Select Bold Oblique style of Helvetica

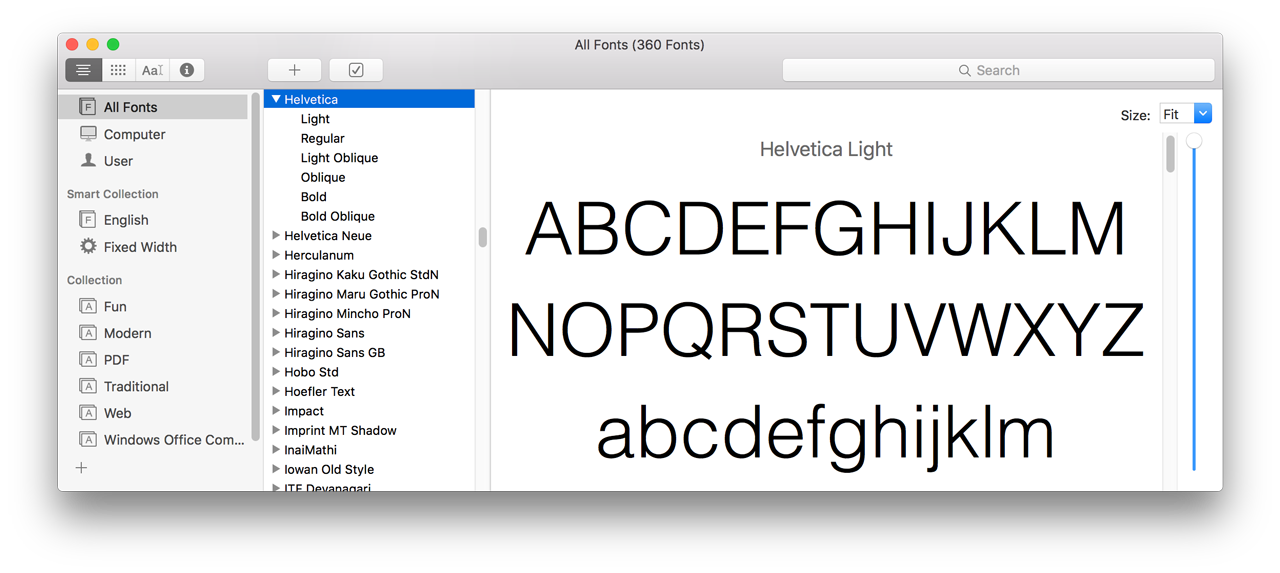point(337,216)
